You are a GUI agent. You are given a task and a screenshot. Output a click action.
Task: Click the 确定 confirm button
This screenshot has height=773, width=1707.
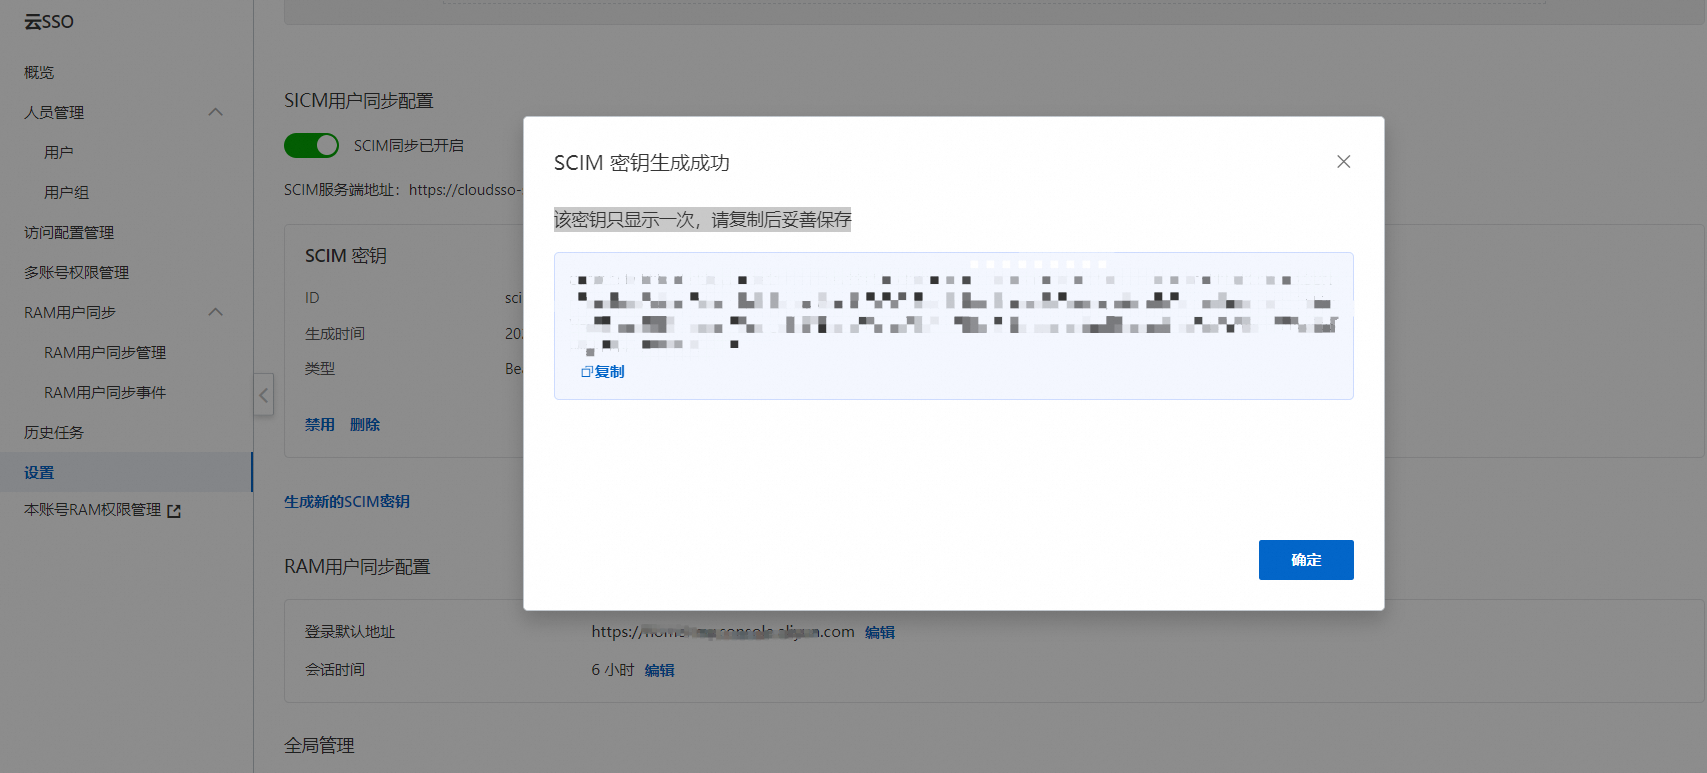(x=1305, y=560)
